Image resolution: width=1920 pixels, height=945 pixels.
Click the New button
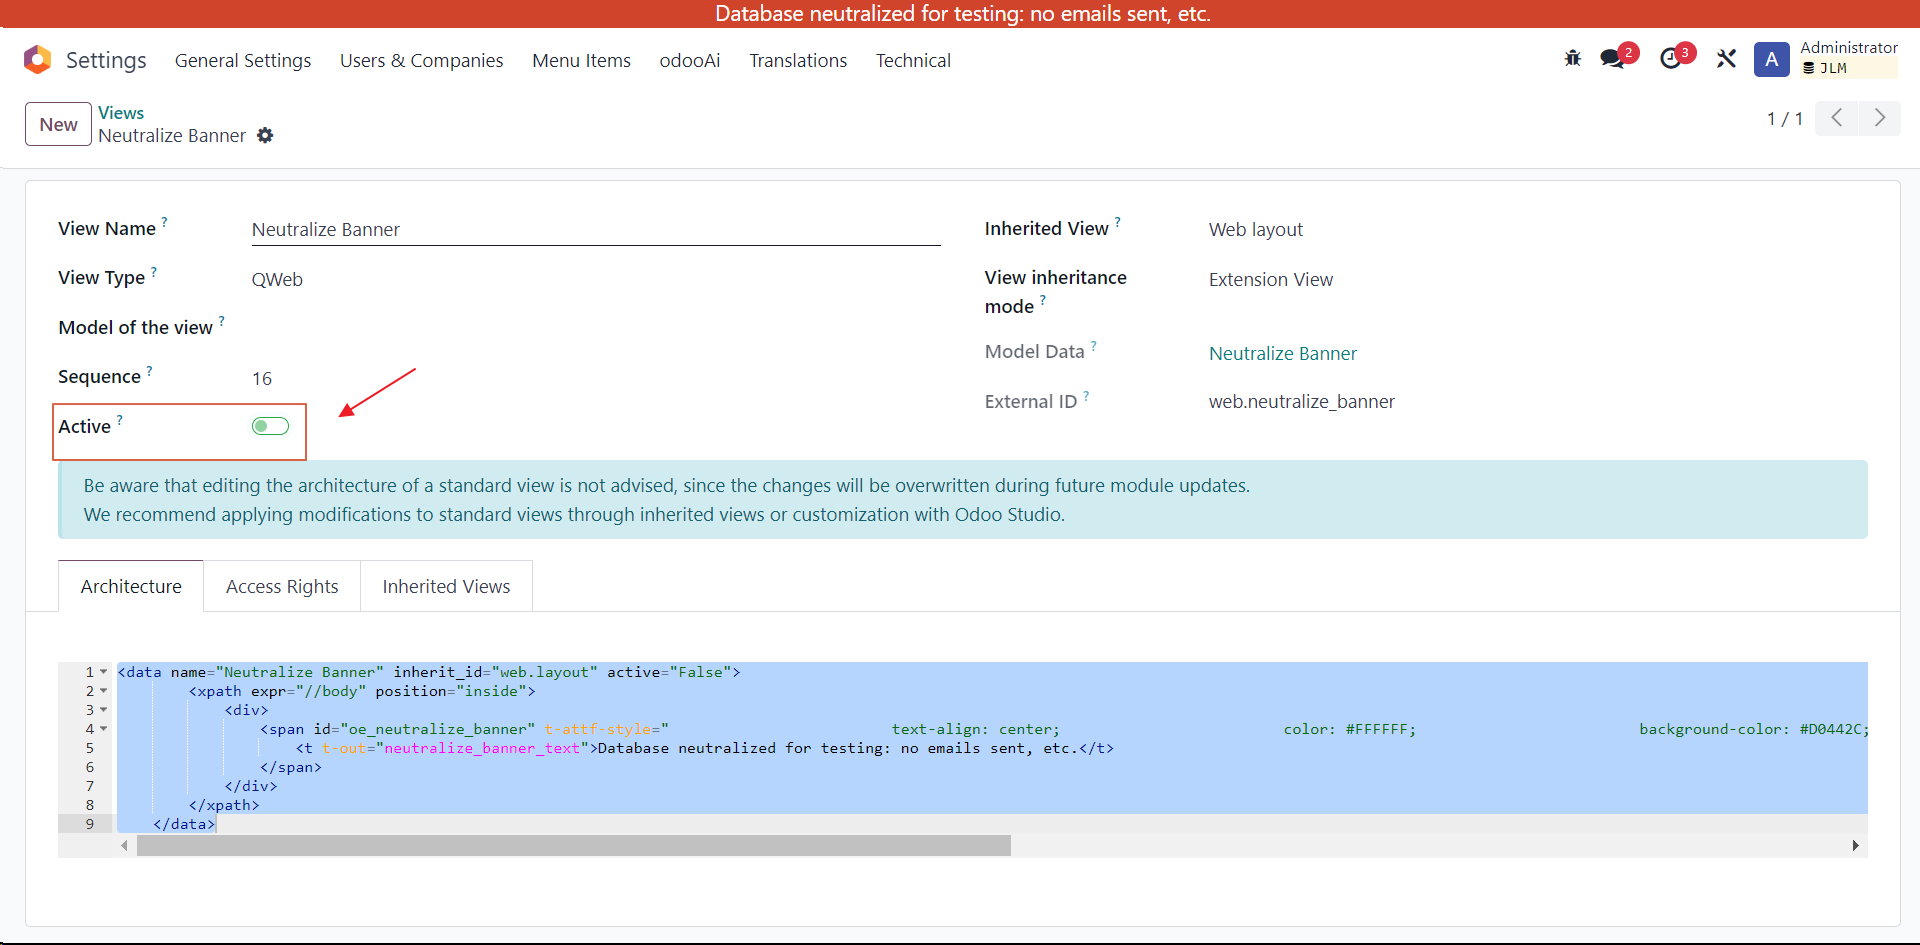[58, 124]
